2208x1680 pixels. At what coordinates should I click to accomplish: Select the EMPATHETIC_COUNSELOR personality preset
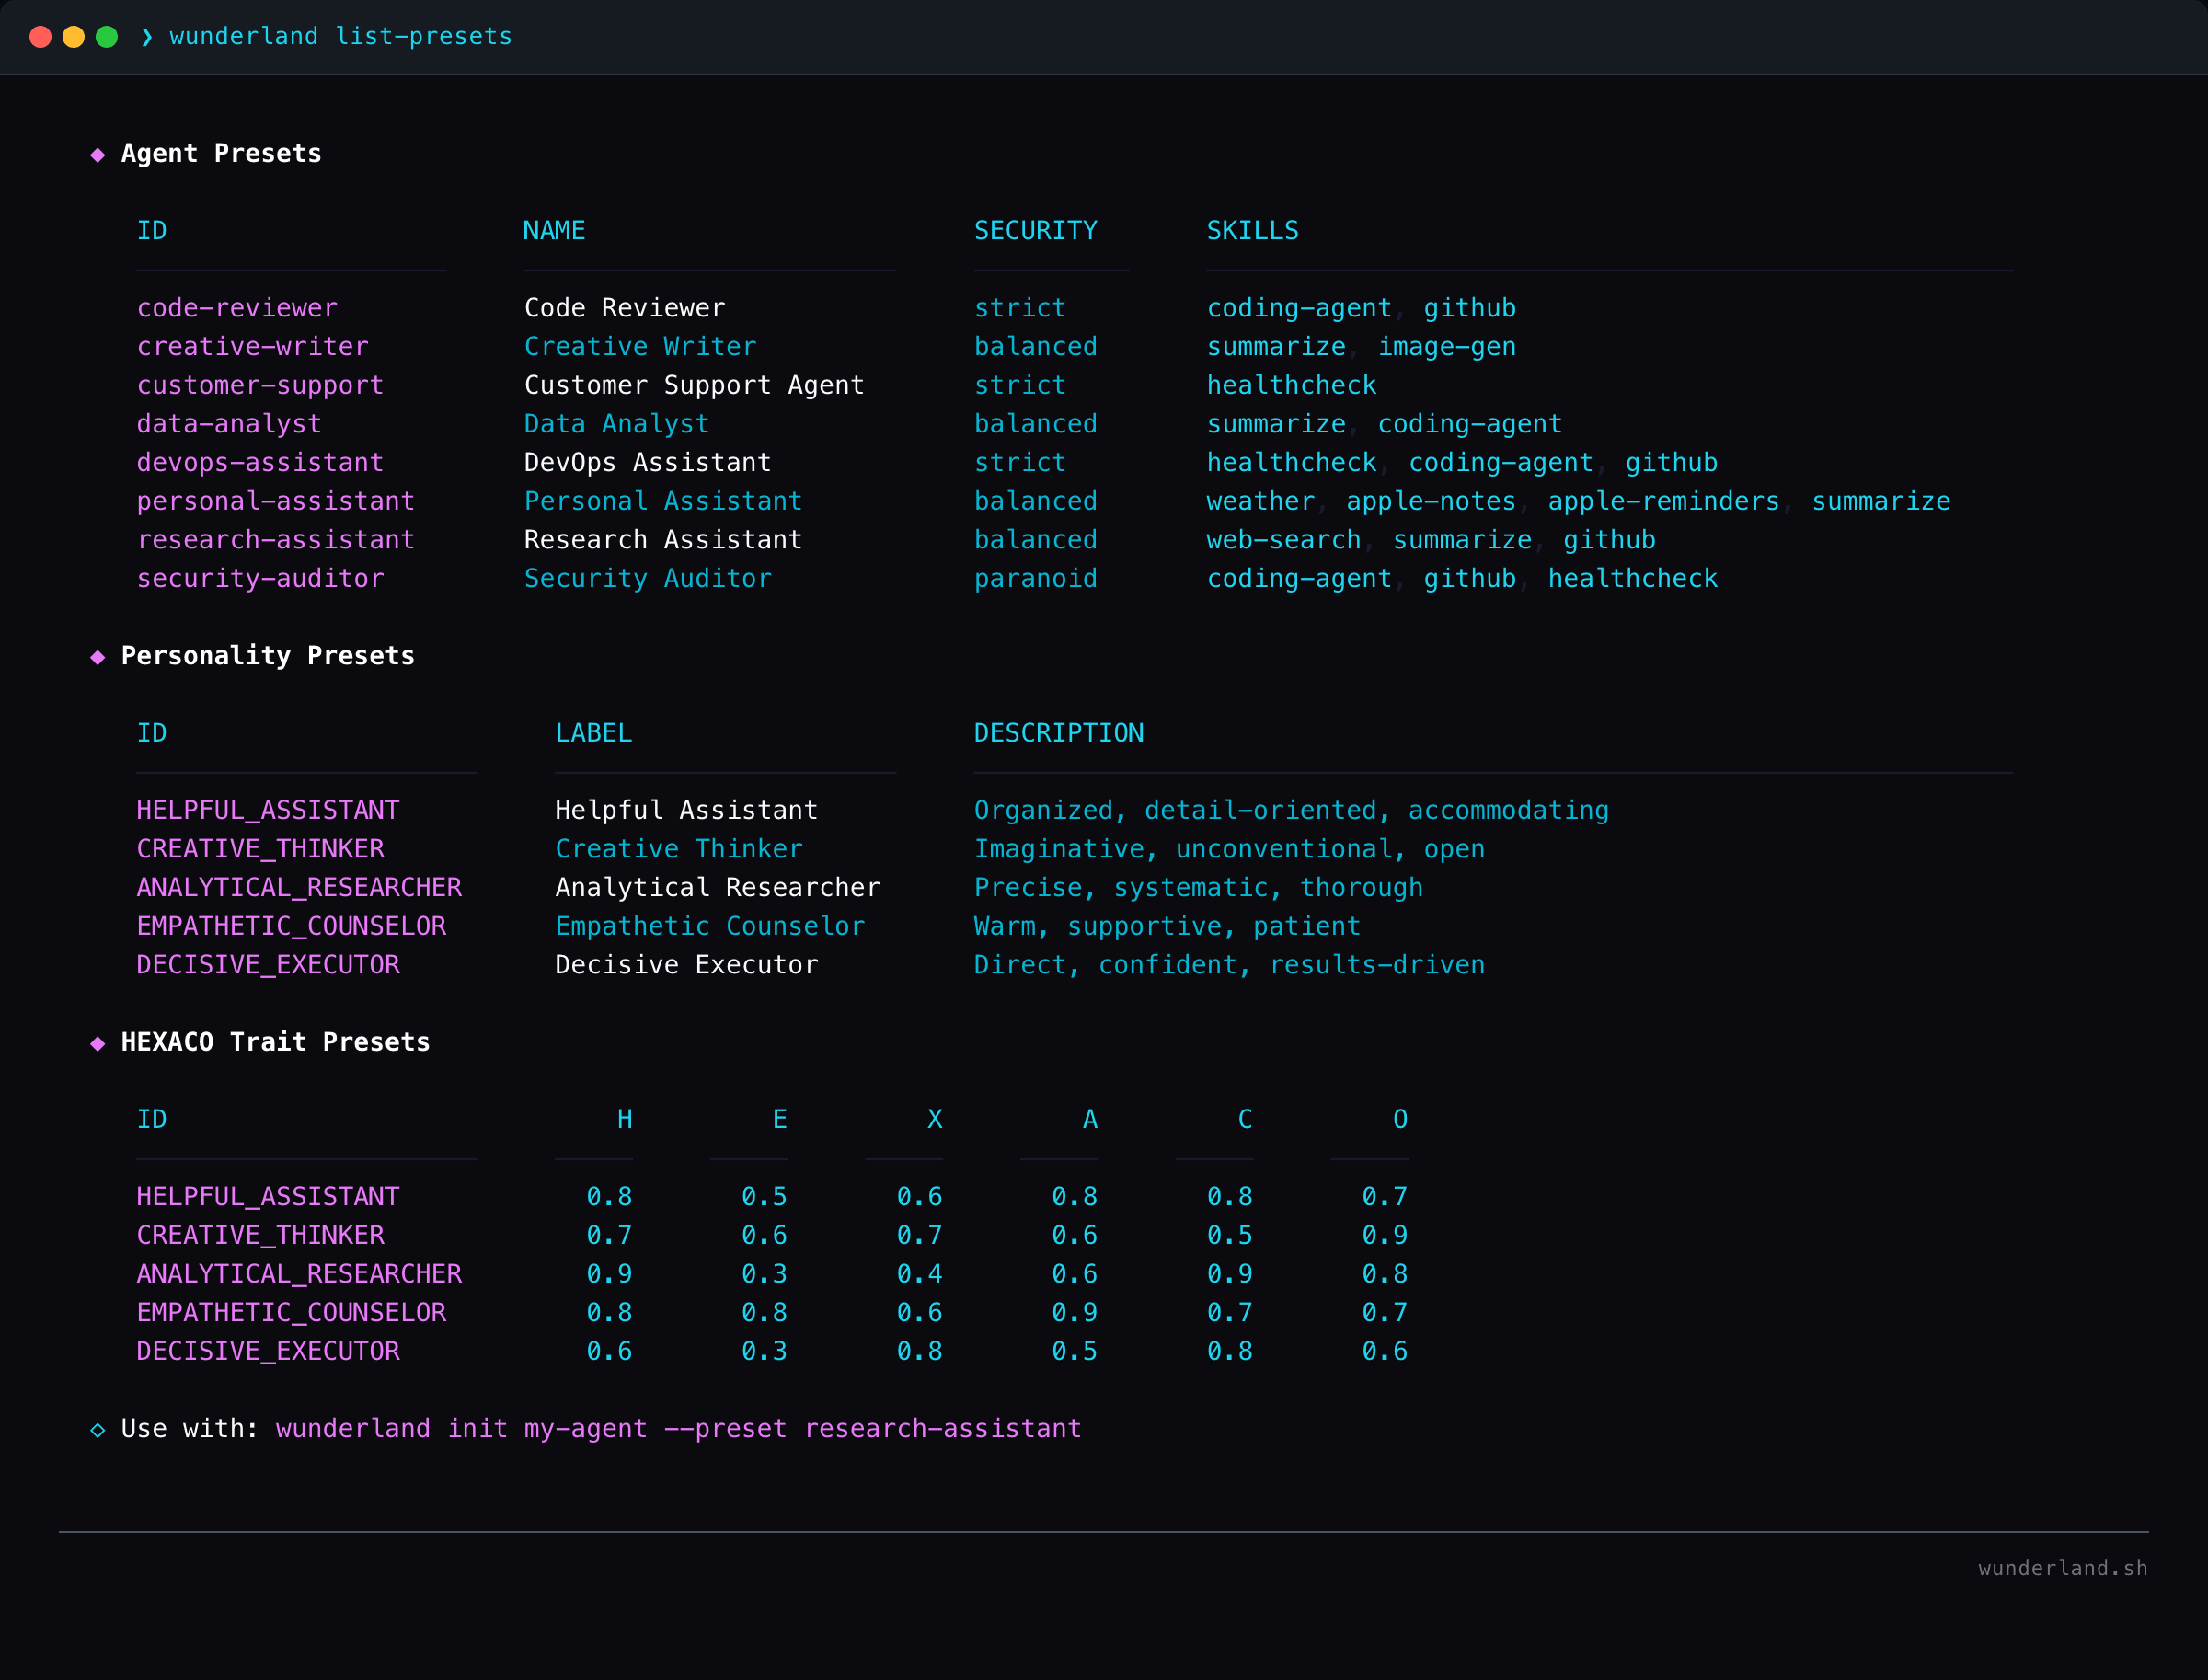290,926
